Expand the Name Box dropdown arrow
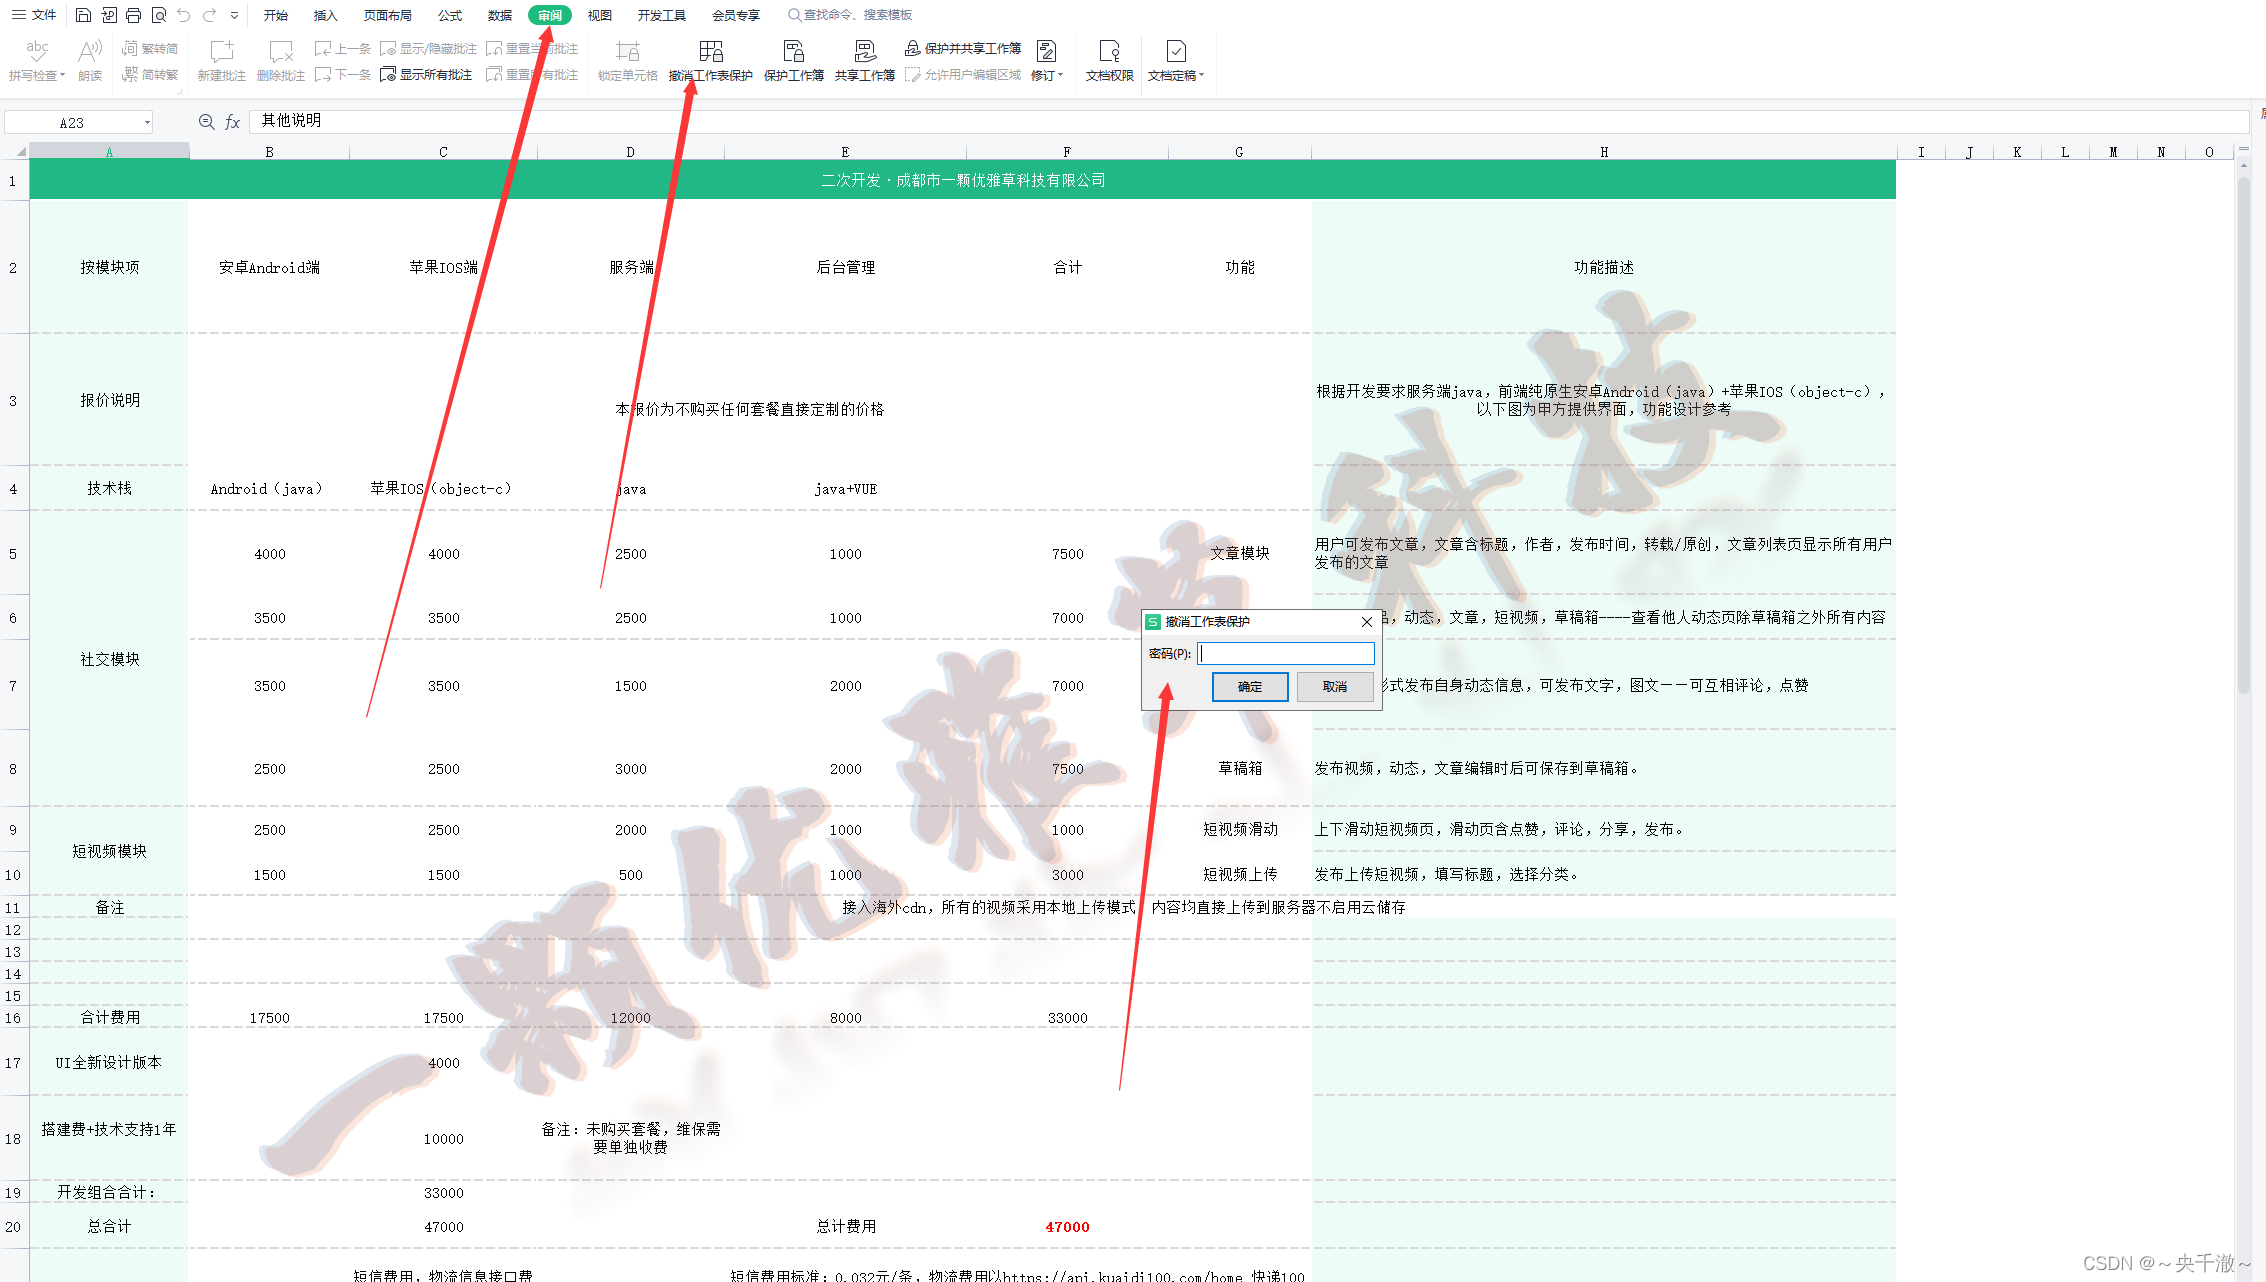Image resolution: width=2266 pixels, height=1282 pixels. tap(147, 123)
